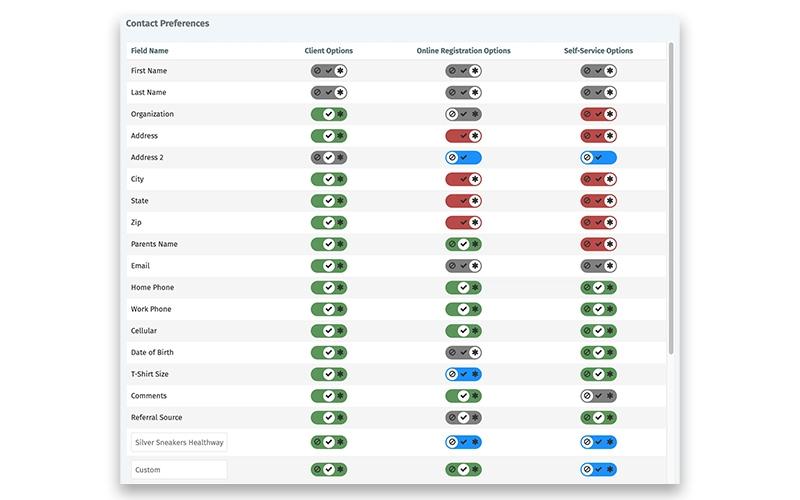Click disabled icon in Address Self-Service toggle
The image size is (800, 500).
tap(587, 136)
